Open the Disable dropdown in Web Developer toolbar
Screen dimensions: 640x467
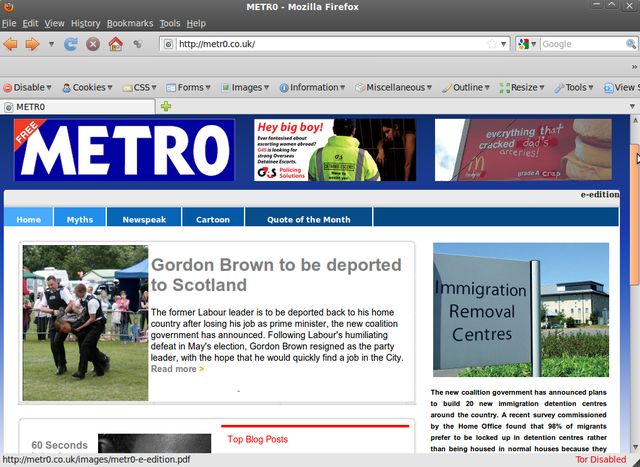[28, 87]
